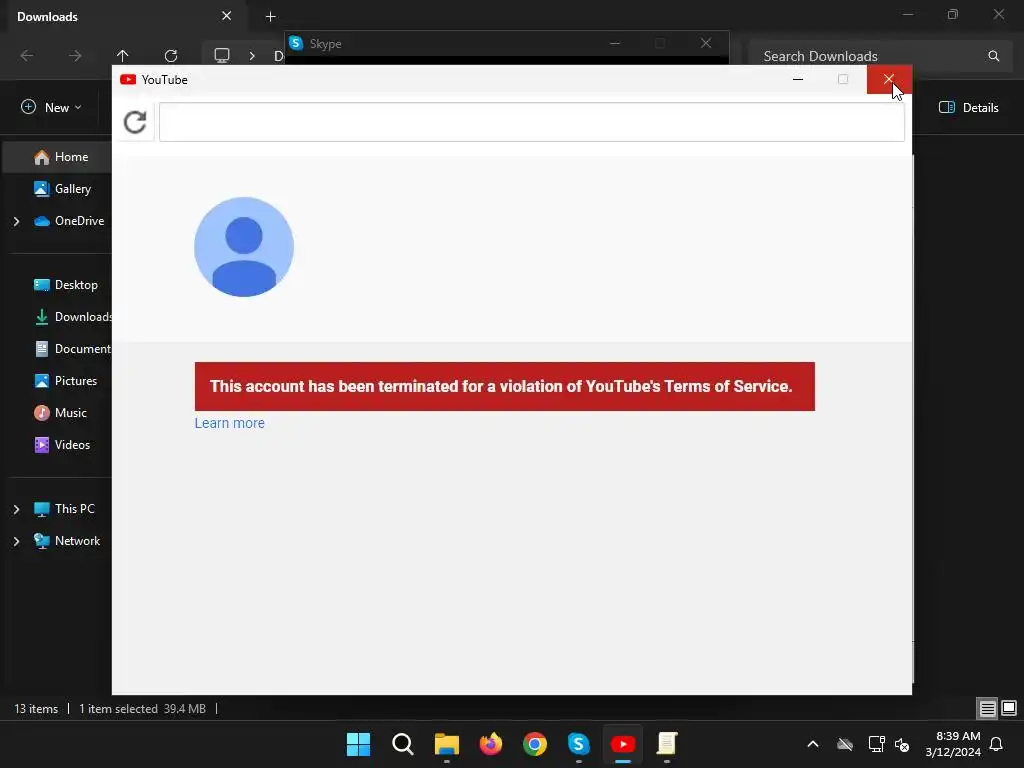Go forward in File Explorer

(74, 56)
